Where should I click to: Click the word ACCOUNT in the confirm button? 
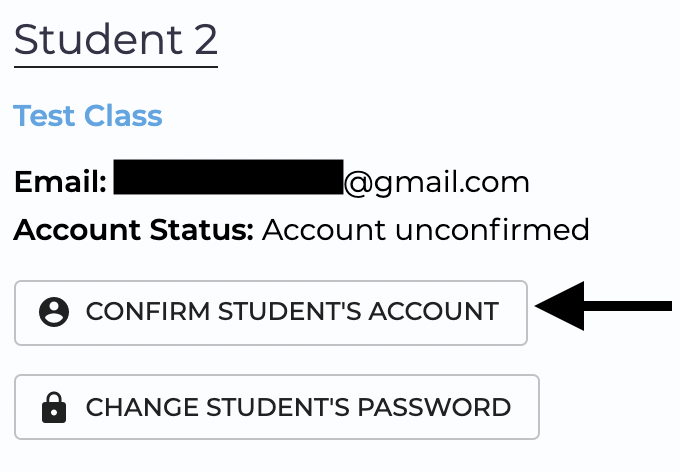(434, 311)
